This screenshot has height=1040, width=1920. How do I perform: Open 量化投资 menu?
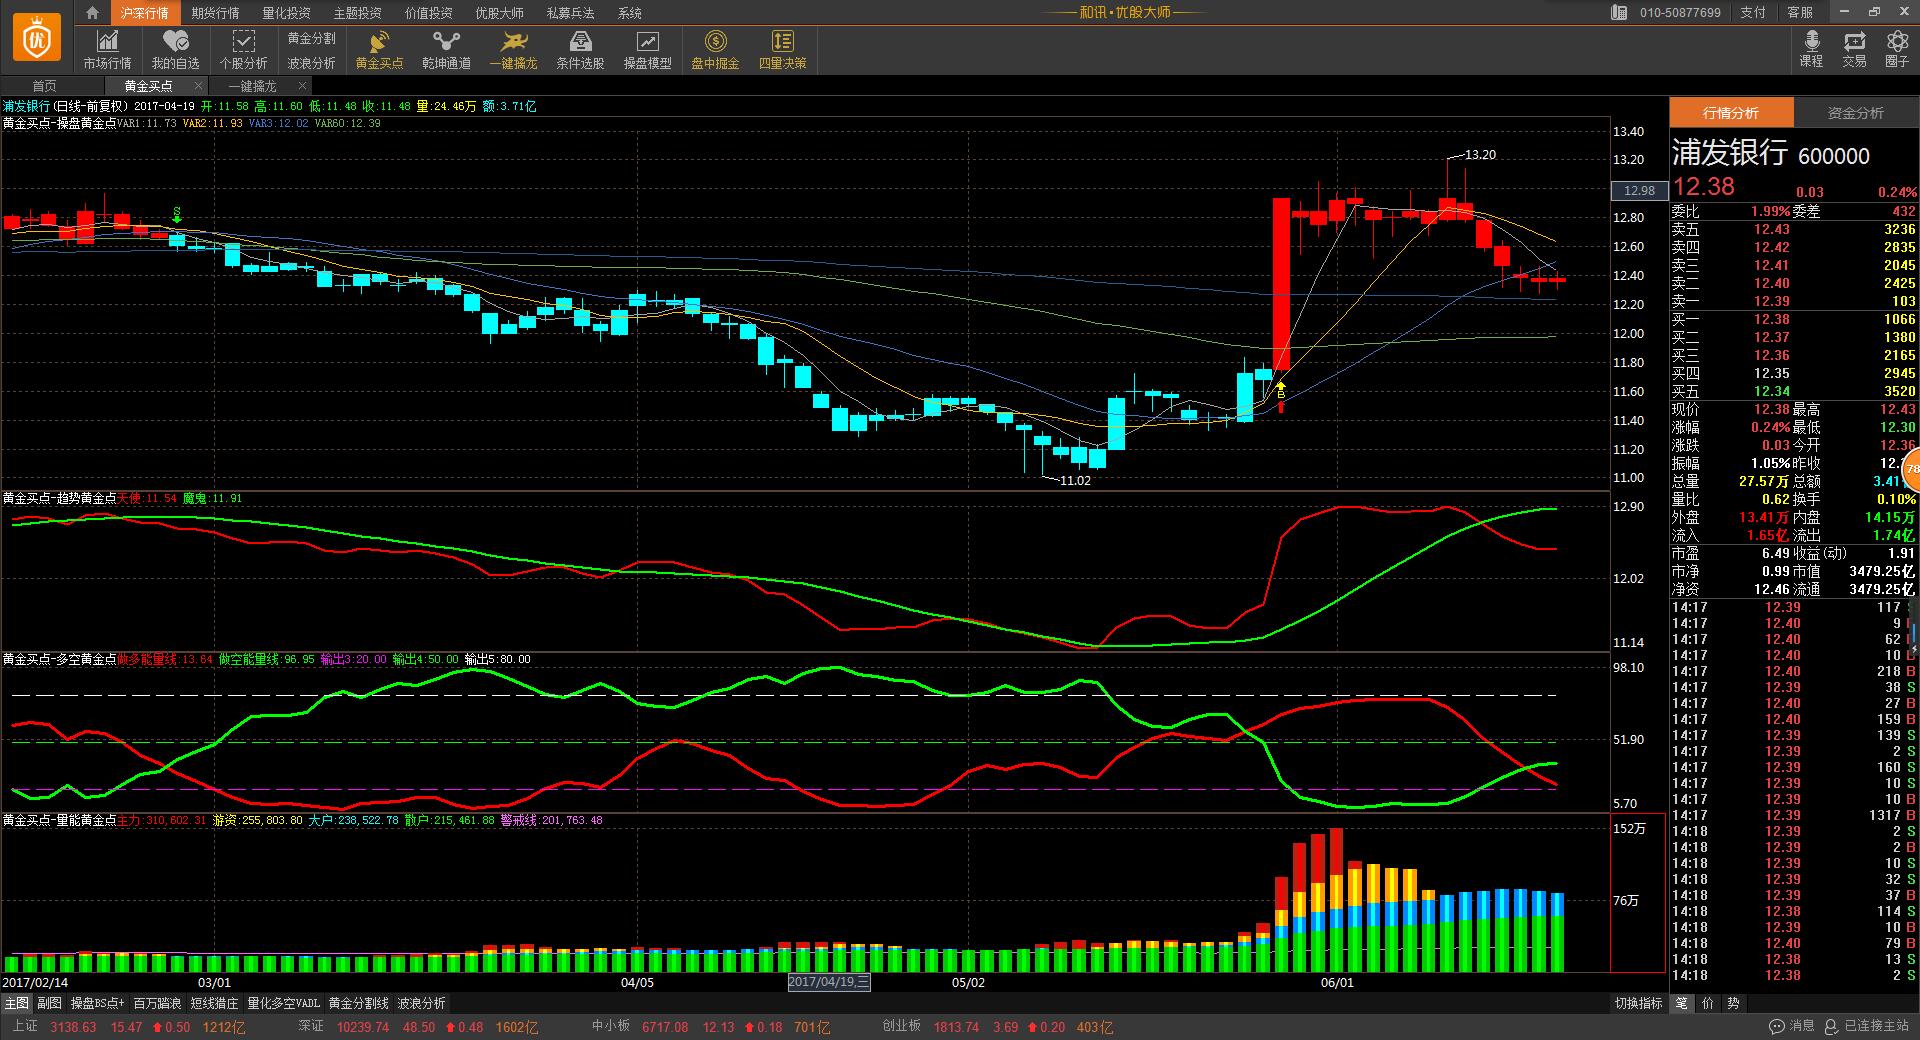tap(286, 13)
